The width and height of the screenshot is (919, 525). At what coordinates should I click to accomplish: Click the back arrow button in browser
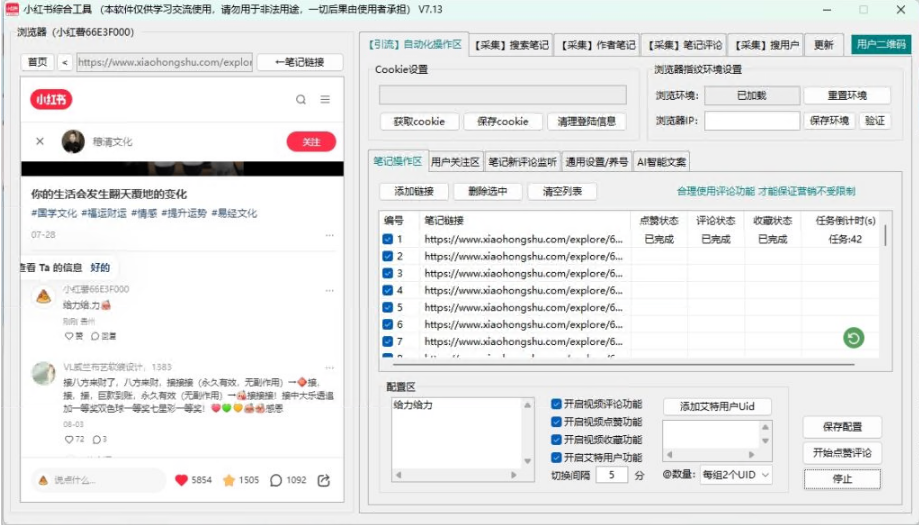pos(64,62)
